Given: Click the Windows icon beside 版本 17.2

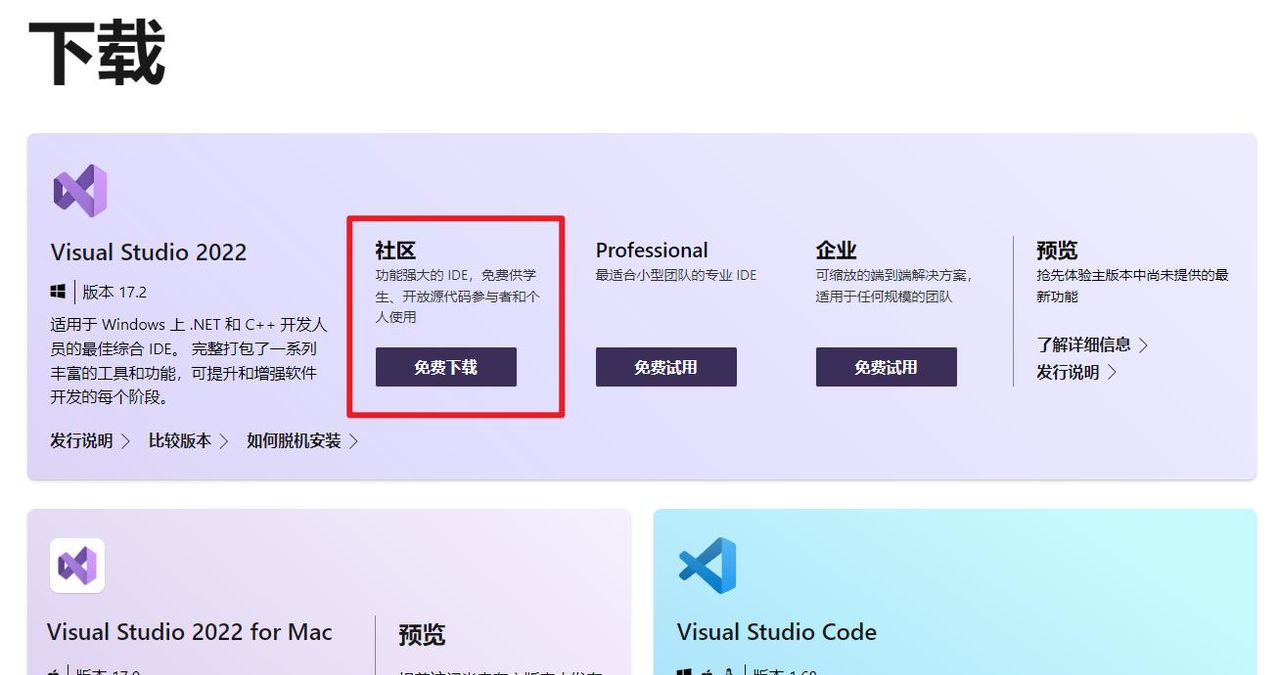Looking at the screenshot, I should click(x=58, y=292).
